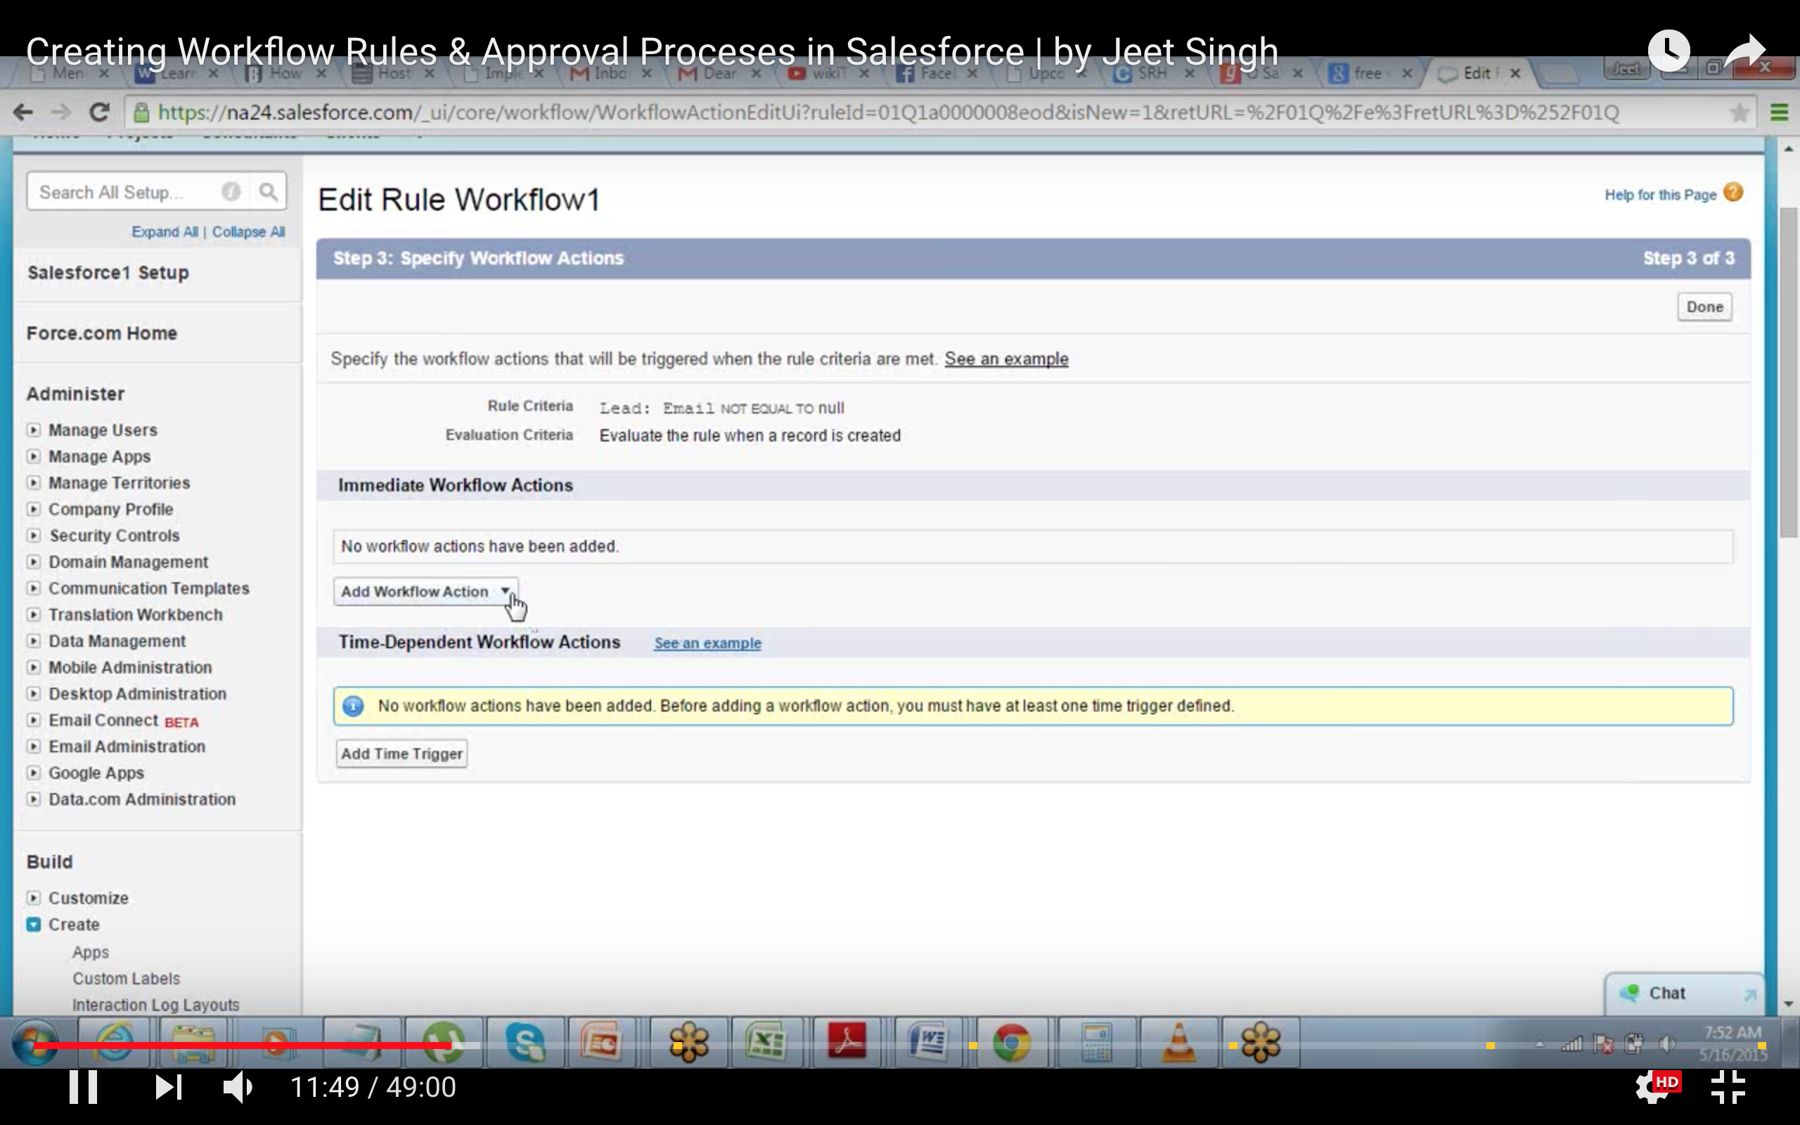
Task: Click the Help for this Page icon
Action: point(1734,192)
